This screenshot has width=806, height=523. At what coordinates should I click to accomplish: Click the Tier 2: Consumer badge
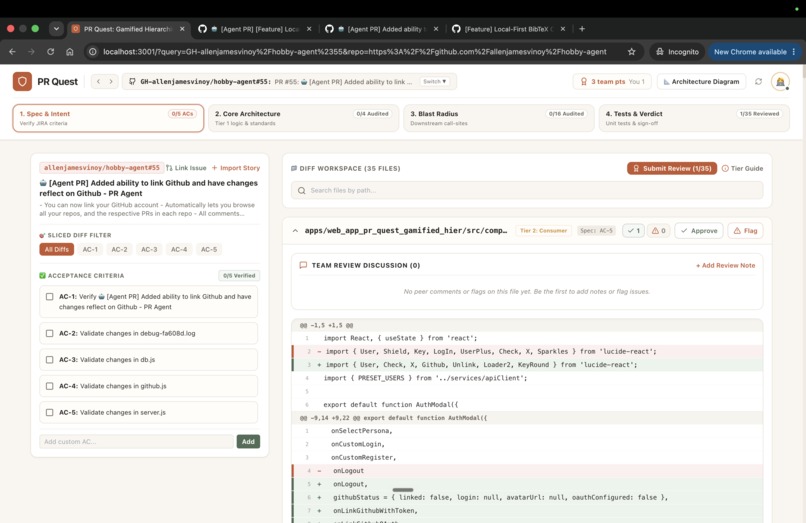click(543, 231)
